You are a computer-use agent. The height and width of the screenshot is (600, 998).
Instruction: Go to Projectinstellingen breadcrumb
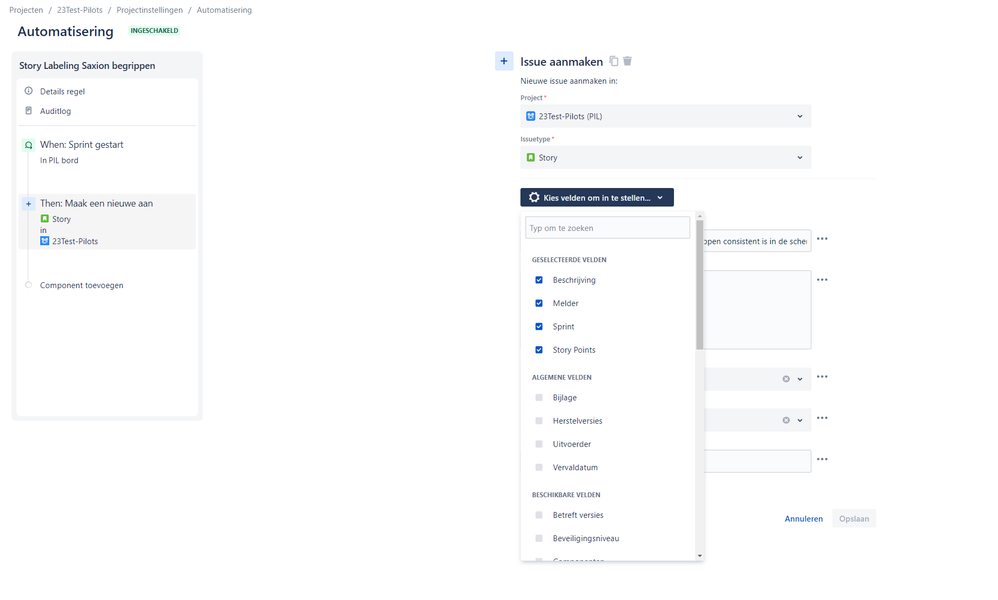[150, 10]
